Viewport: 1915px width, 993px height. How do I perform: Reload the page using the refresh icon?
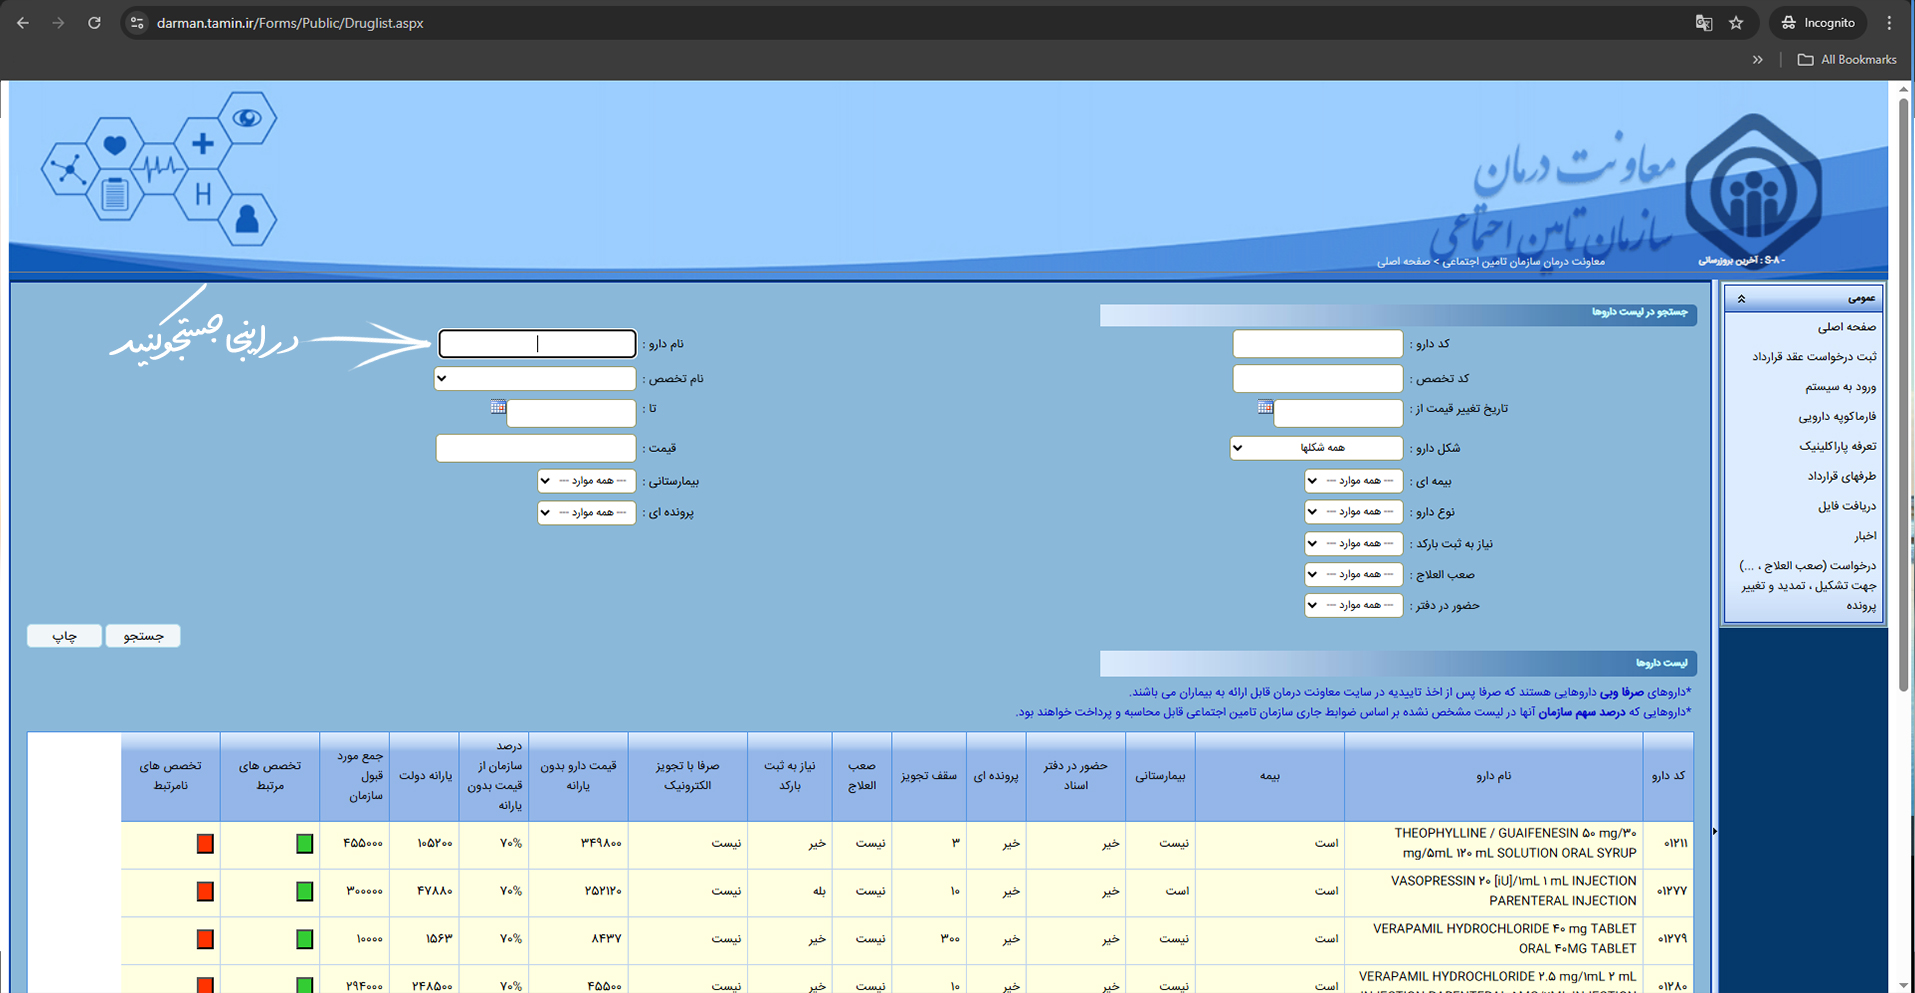(x=94, y=23)
